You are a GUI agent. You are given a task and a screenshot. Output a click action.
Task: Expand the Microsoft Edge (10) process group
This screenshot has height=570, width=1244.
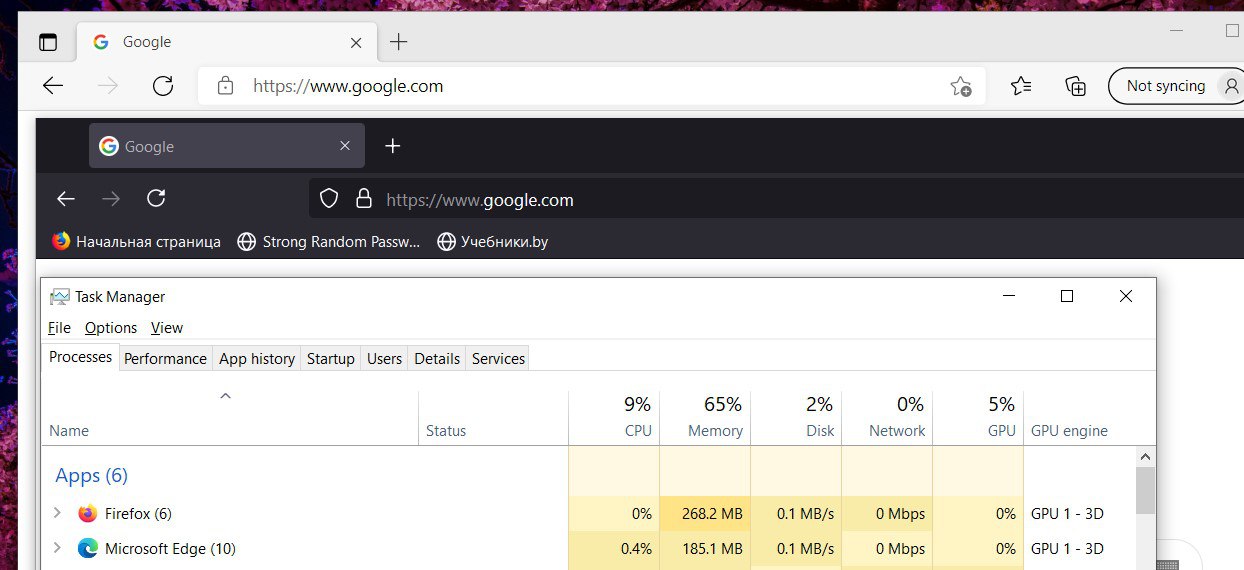(x=57, y=548)
